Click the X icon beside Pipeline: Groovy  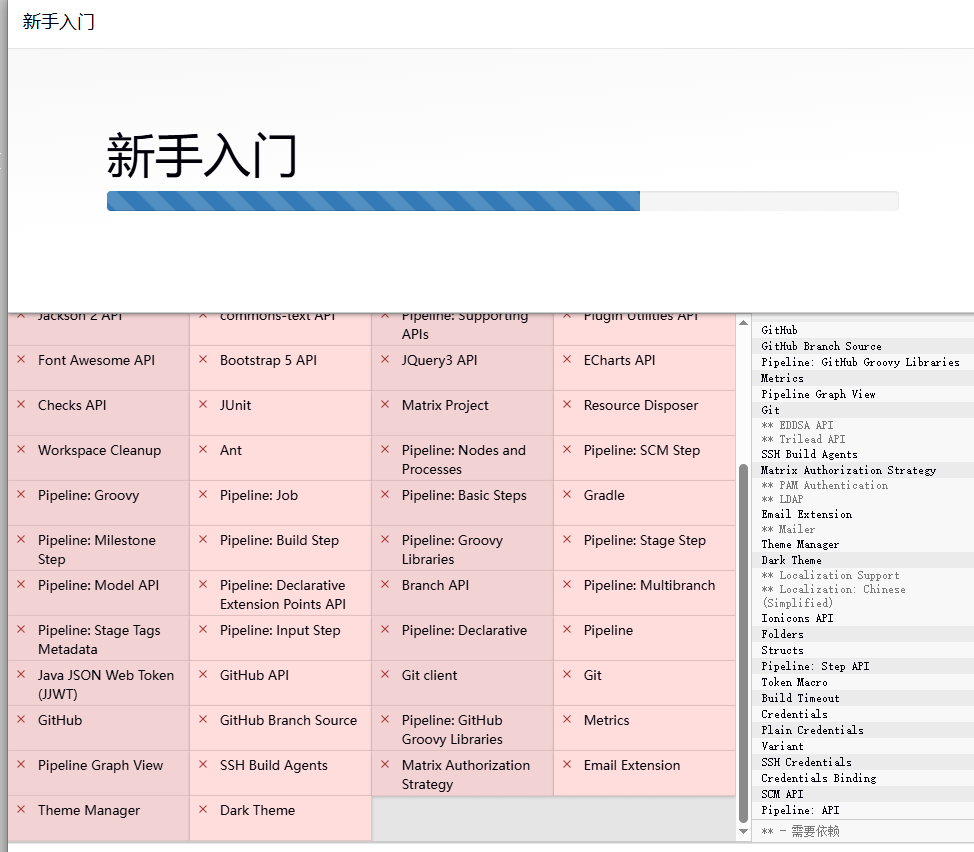click(21, 494)
